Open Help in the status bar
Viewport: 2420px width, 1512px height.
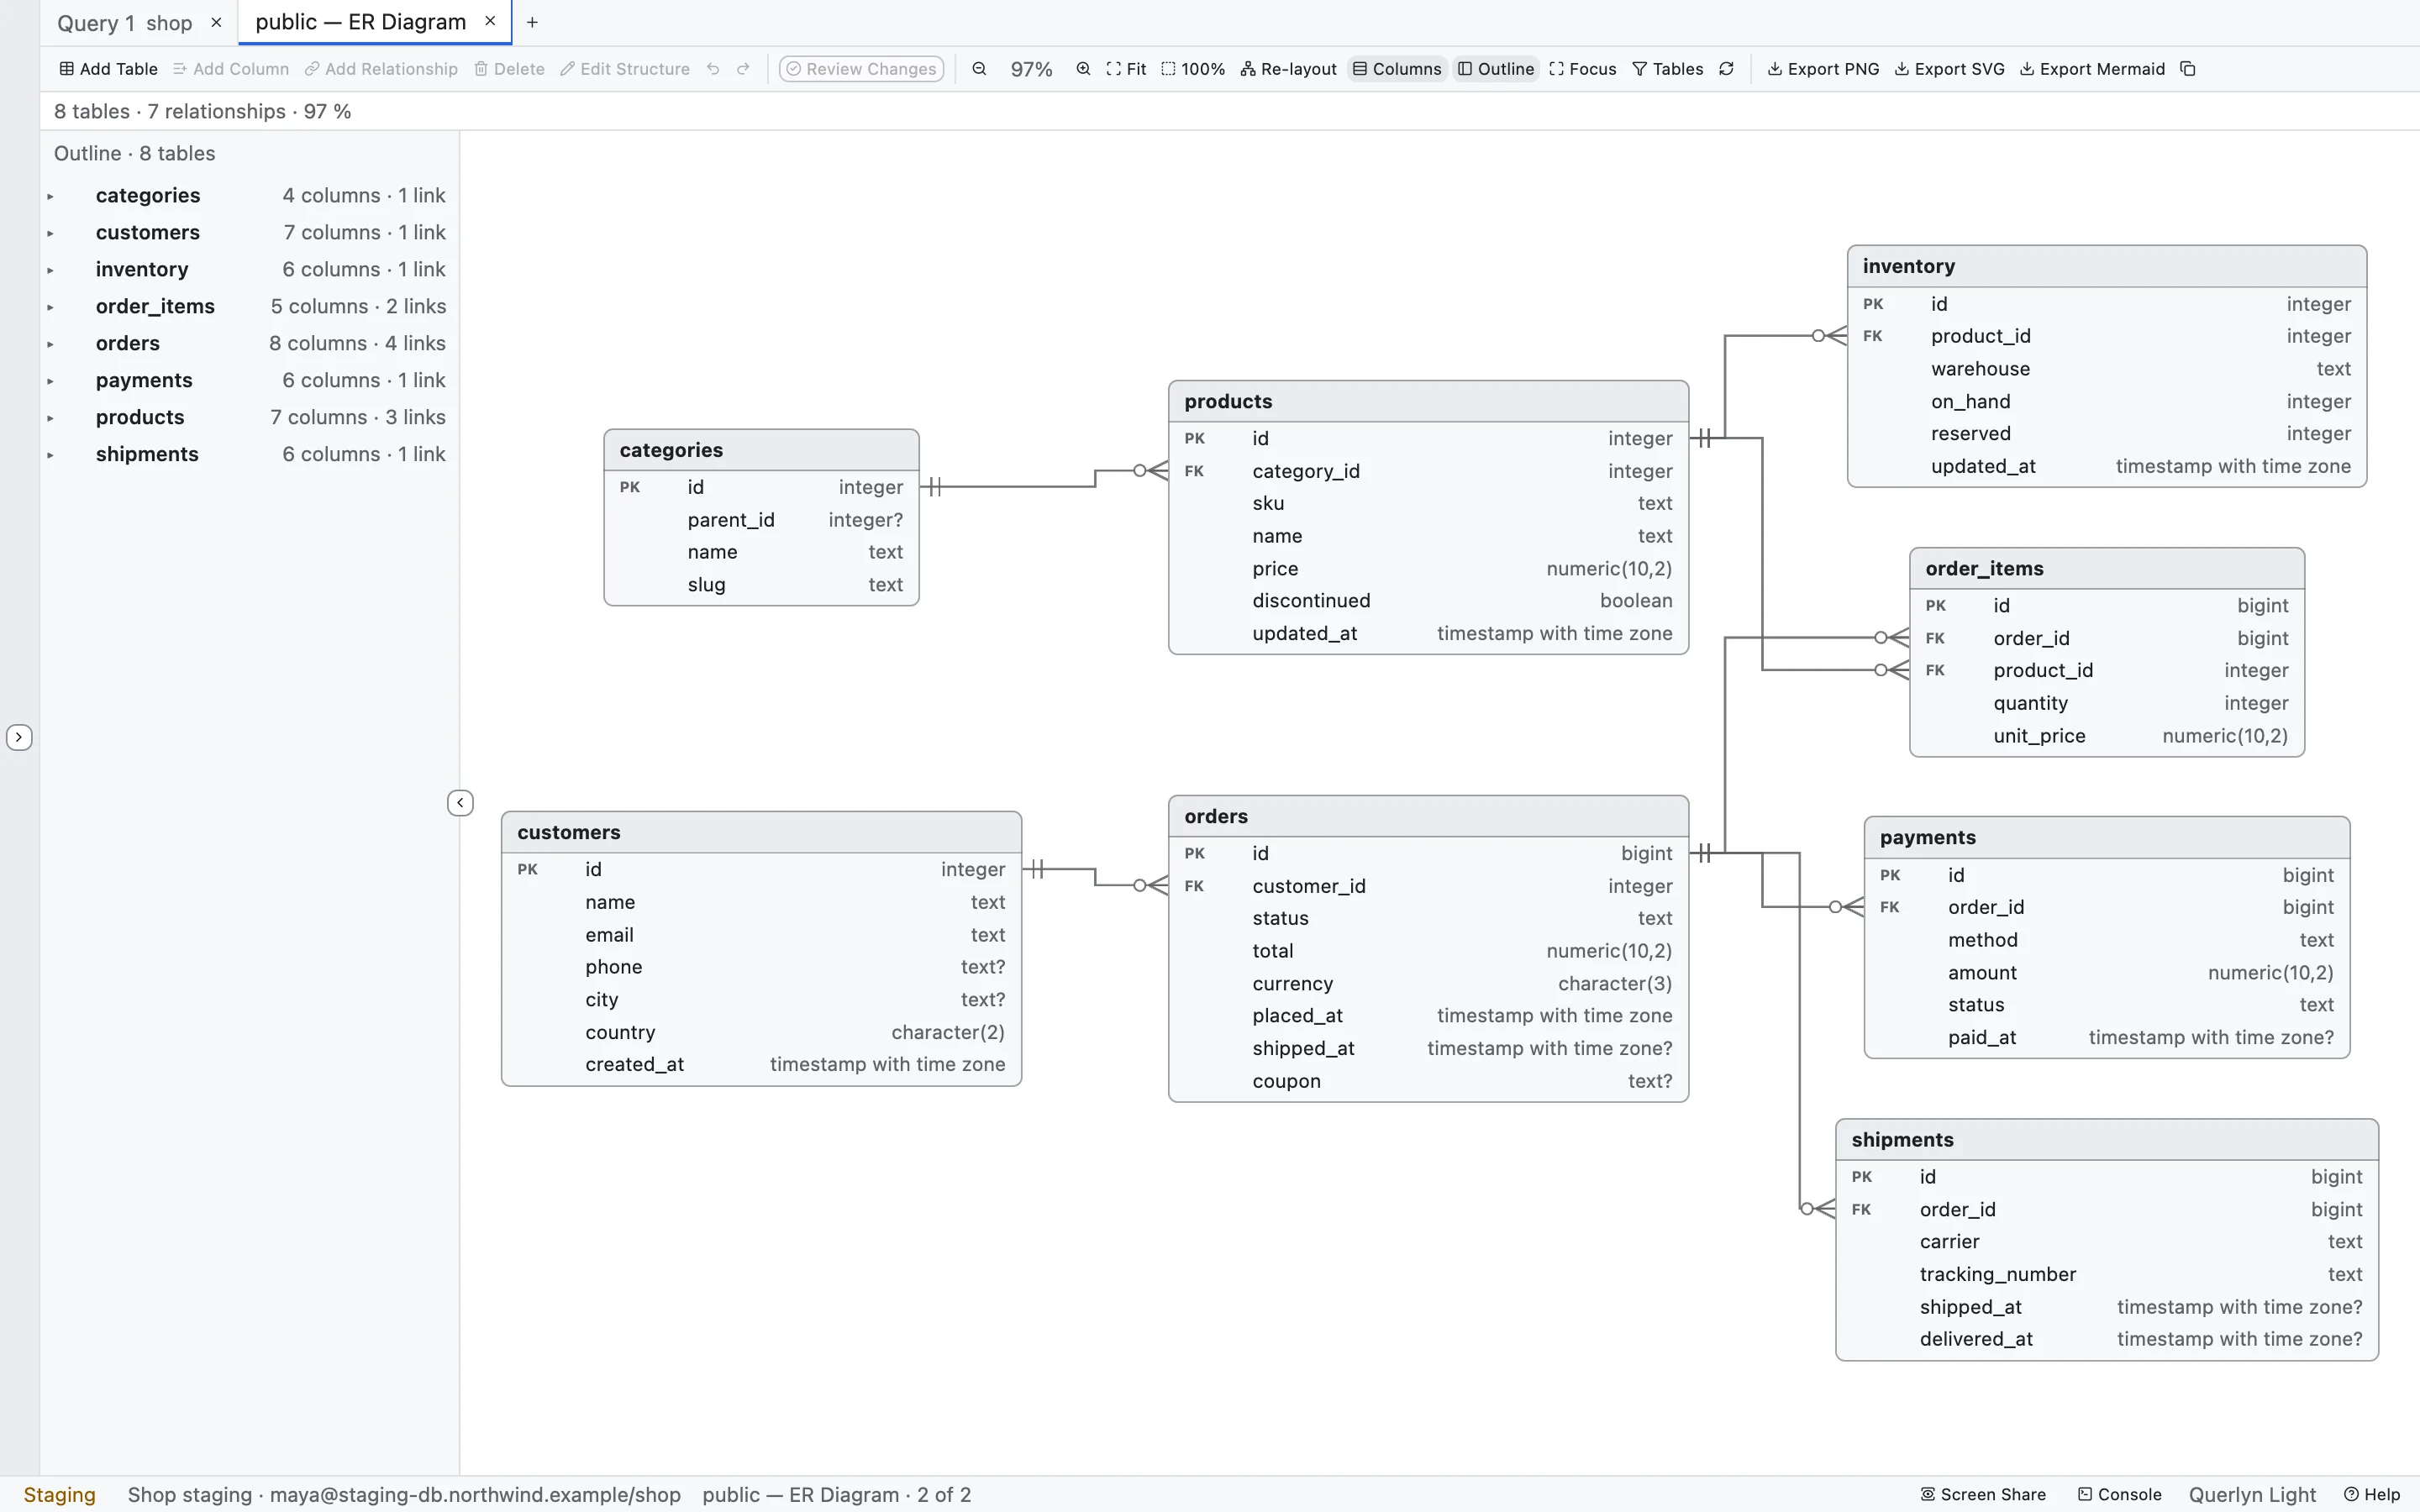2371,1494
